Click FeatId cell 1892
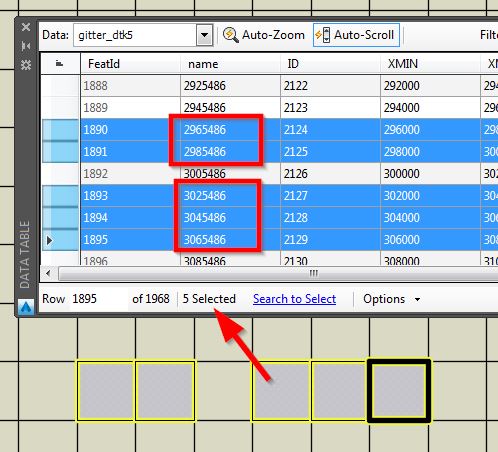 coord(130,174)
